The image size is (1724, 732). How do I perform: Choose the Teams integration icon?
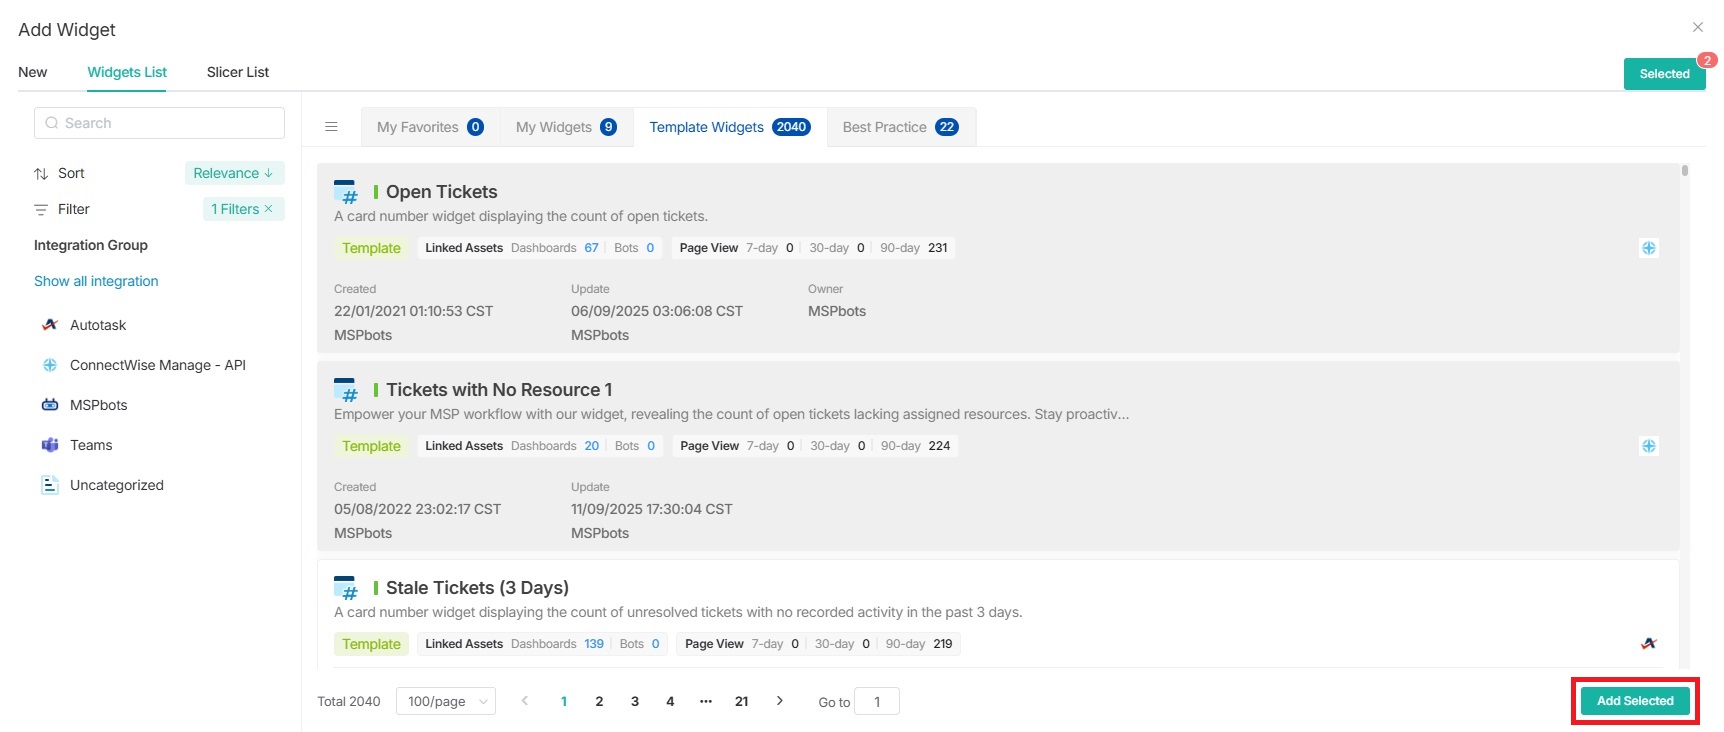(x=50, y=445)
